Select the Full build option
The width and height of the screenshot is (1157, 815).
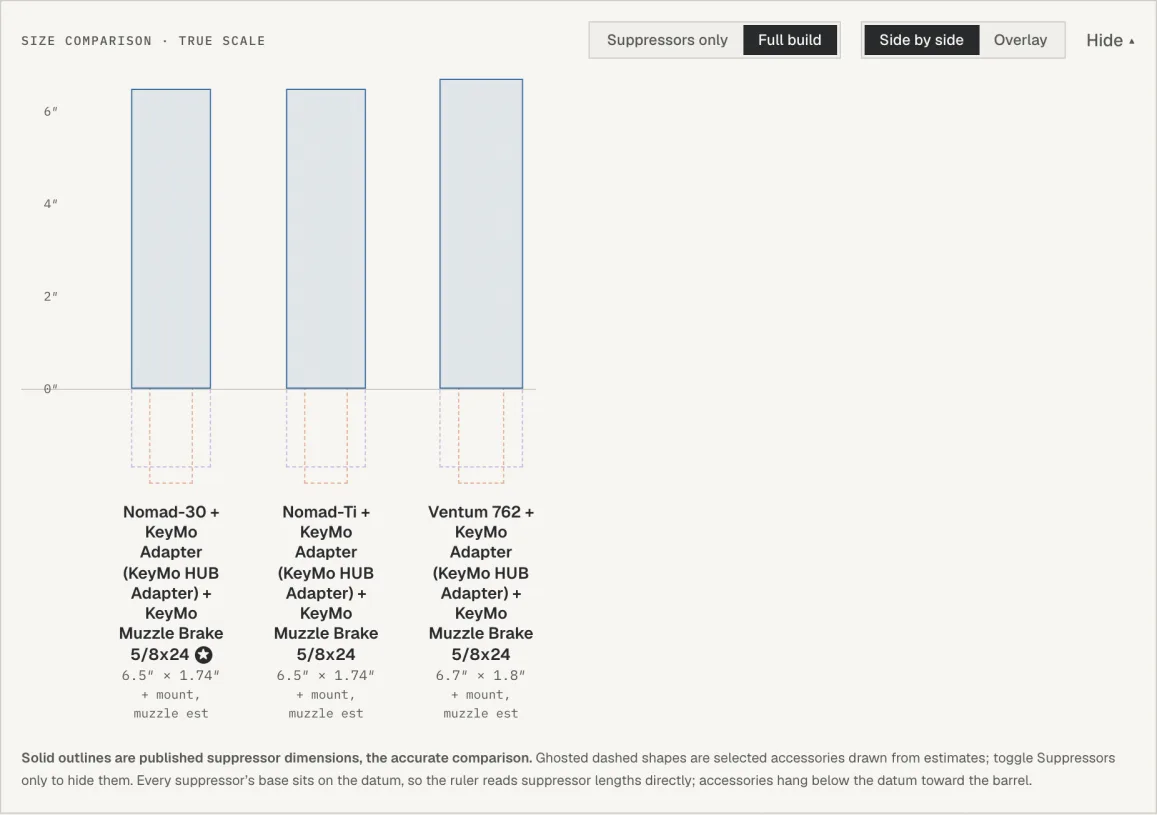(x=790, y=40)
